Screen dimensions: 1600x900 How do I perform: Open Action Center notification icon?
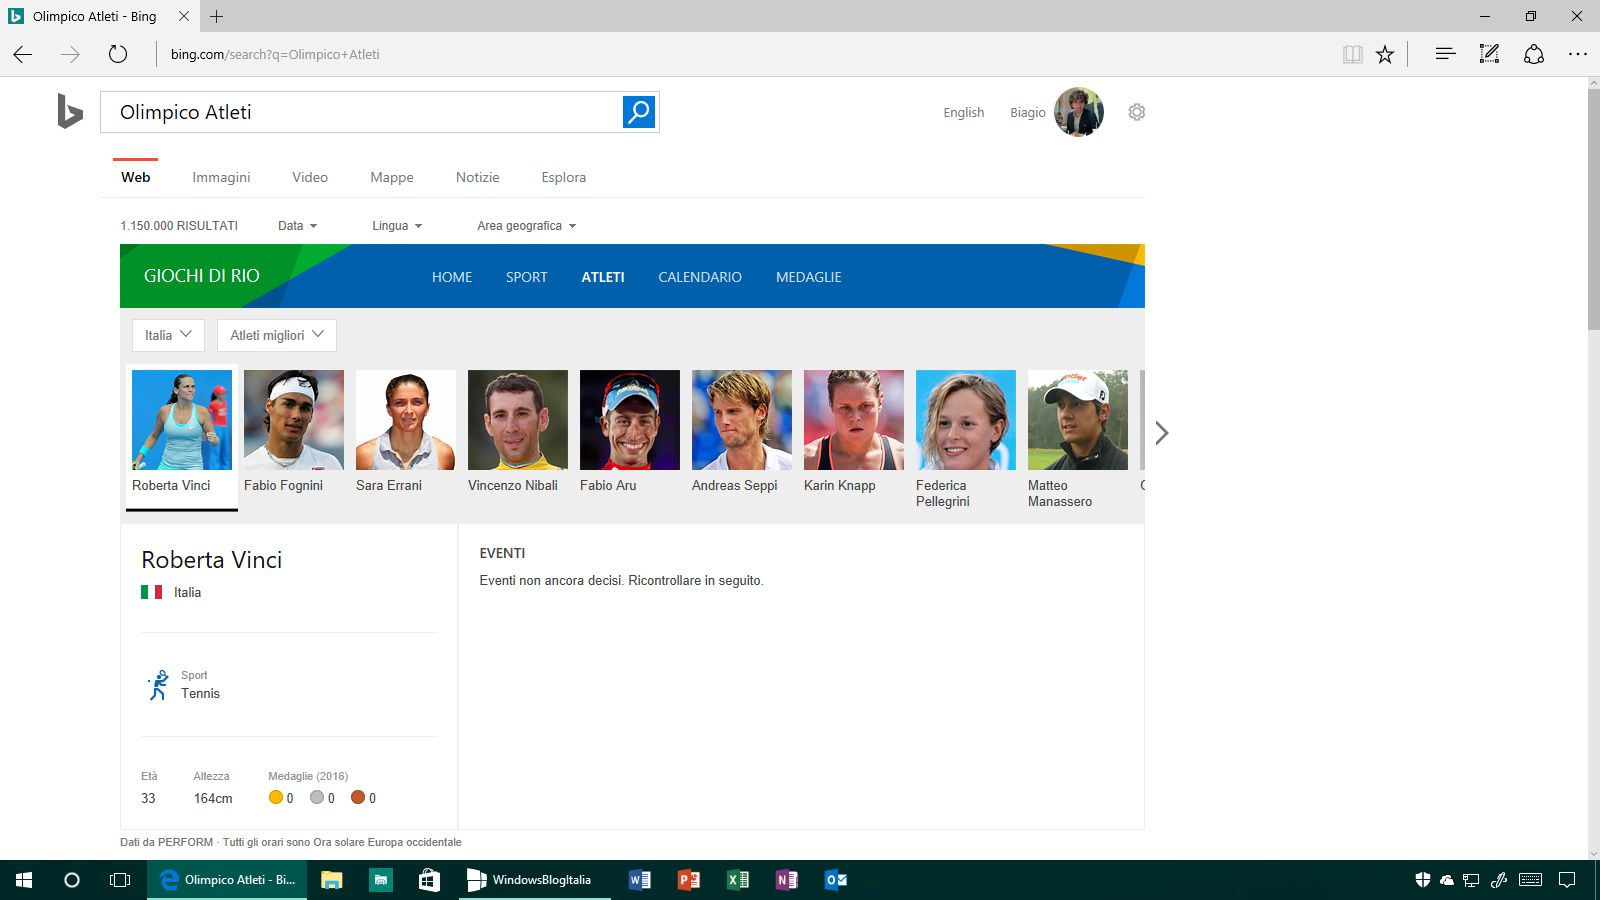1567,880
